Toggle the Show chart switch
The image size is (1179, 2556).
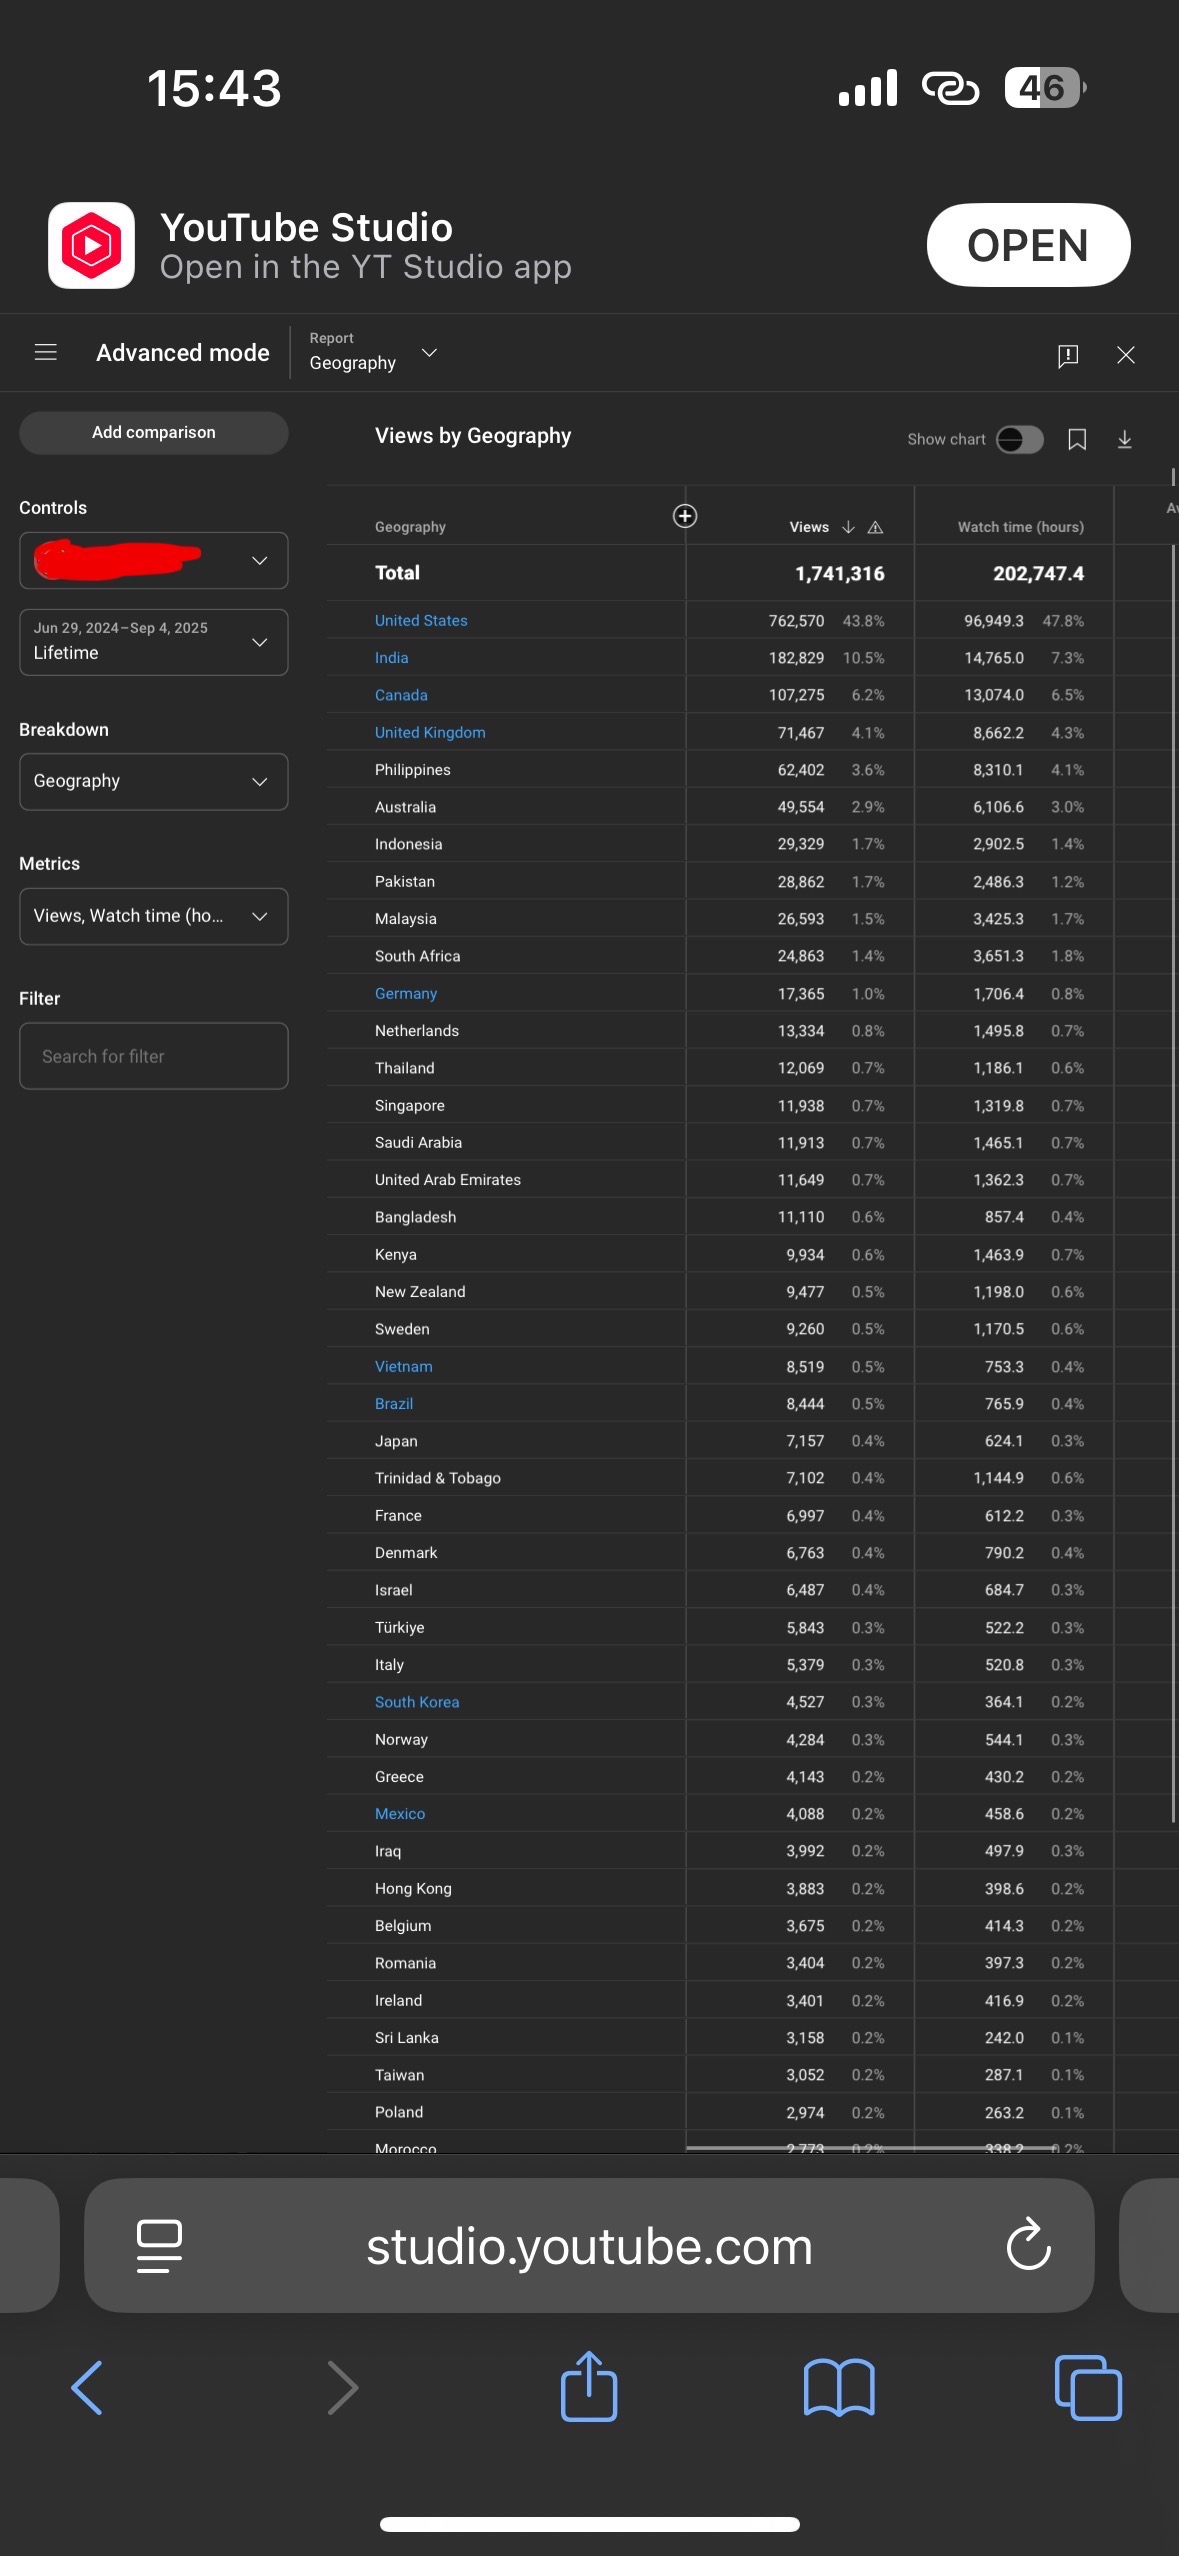[x=1019, y=440]
